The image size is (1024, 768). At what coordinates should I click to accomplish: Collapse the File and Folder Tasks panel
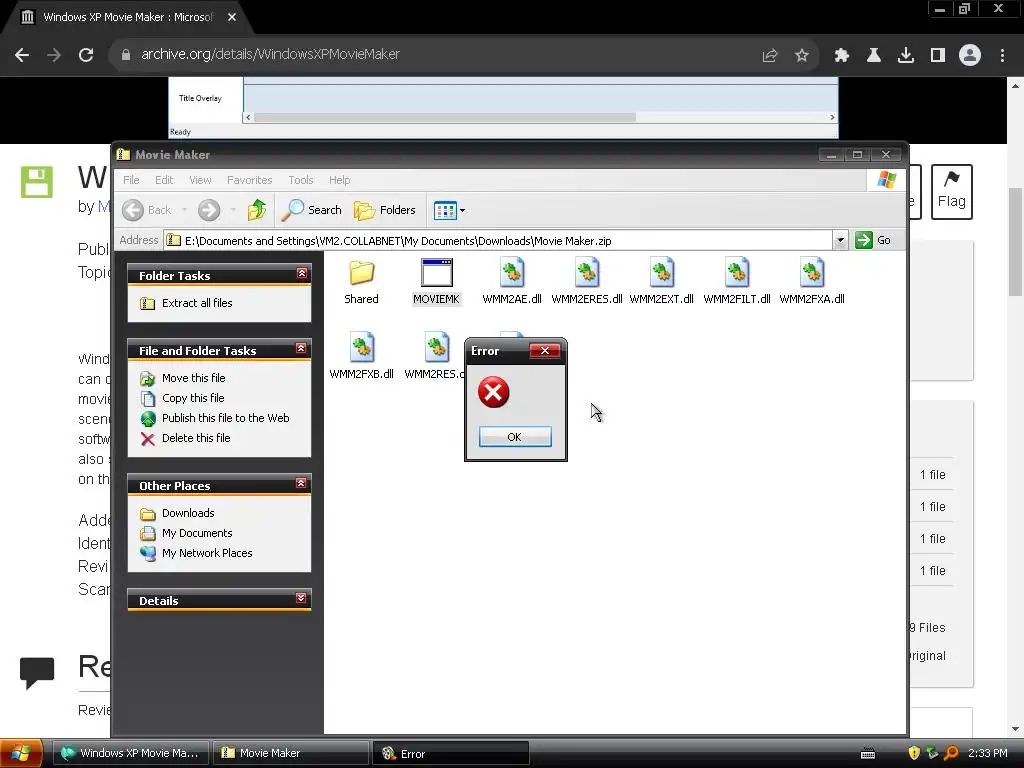point(301,348)
